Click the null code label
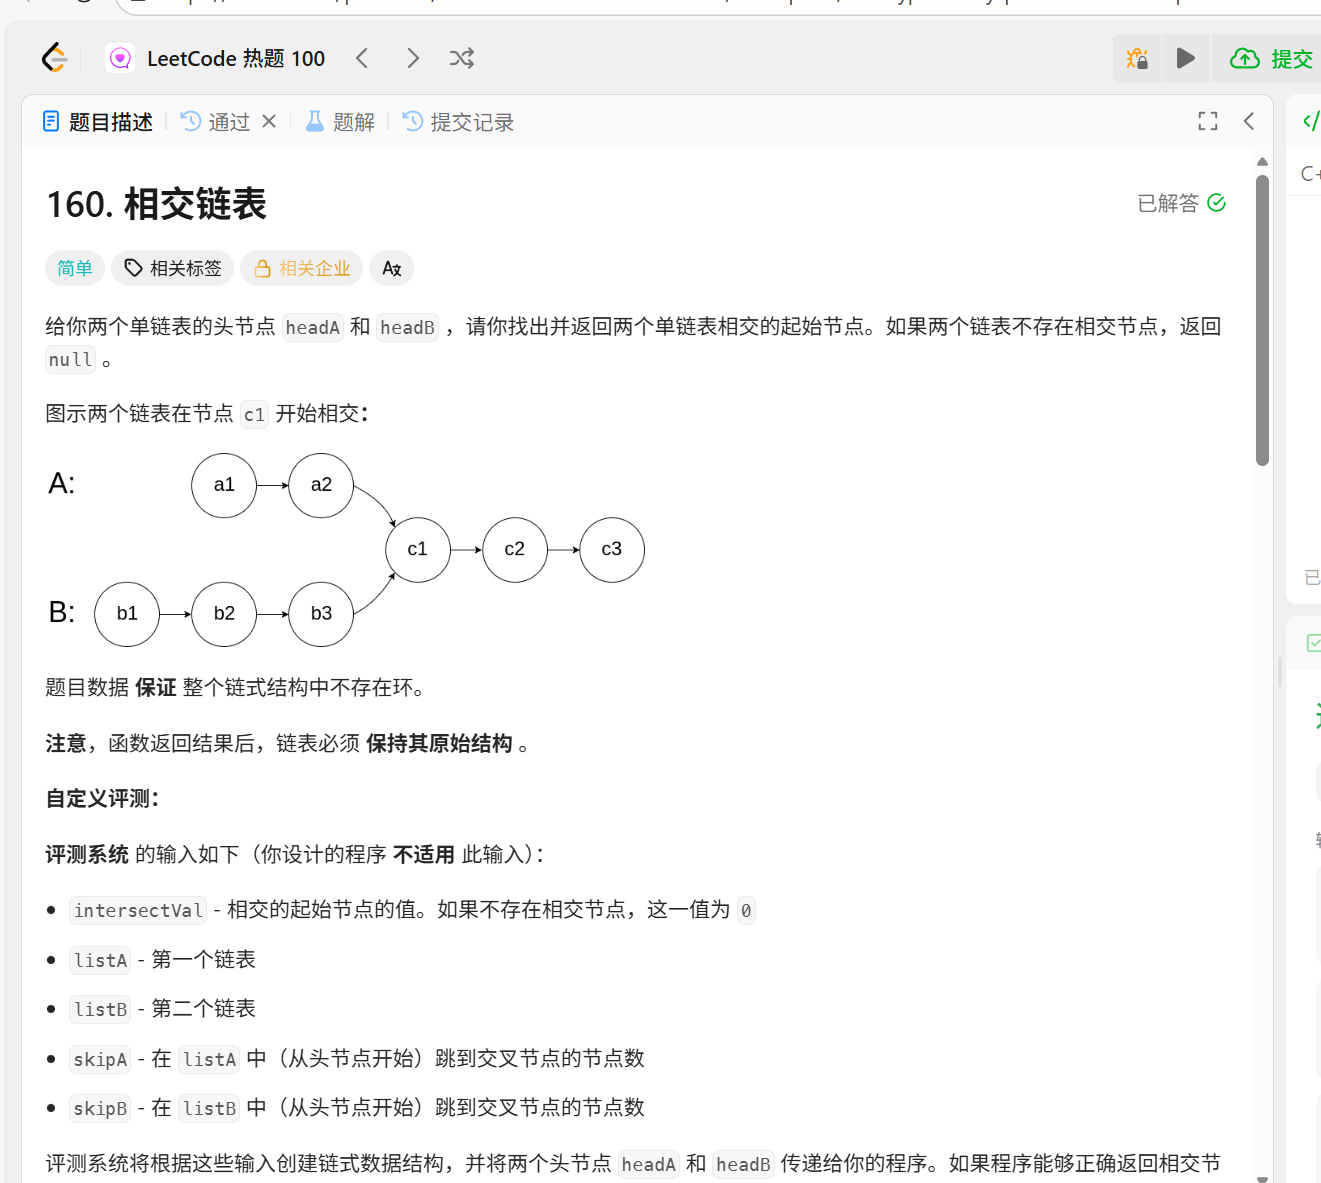Viewport: 1321px width, 1183px height. pos(70,360)
